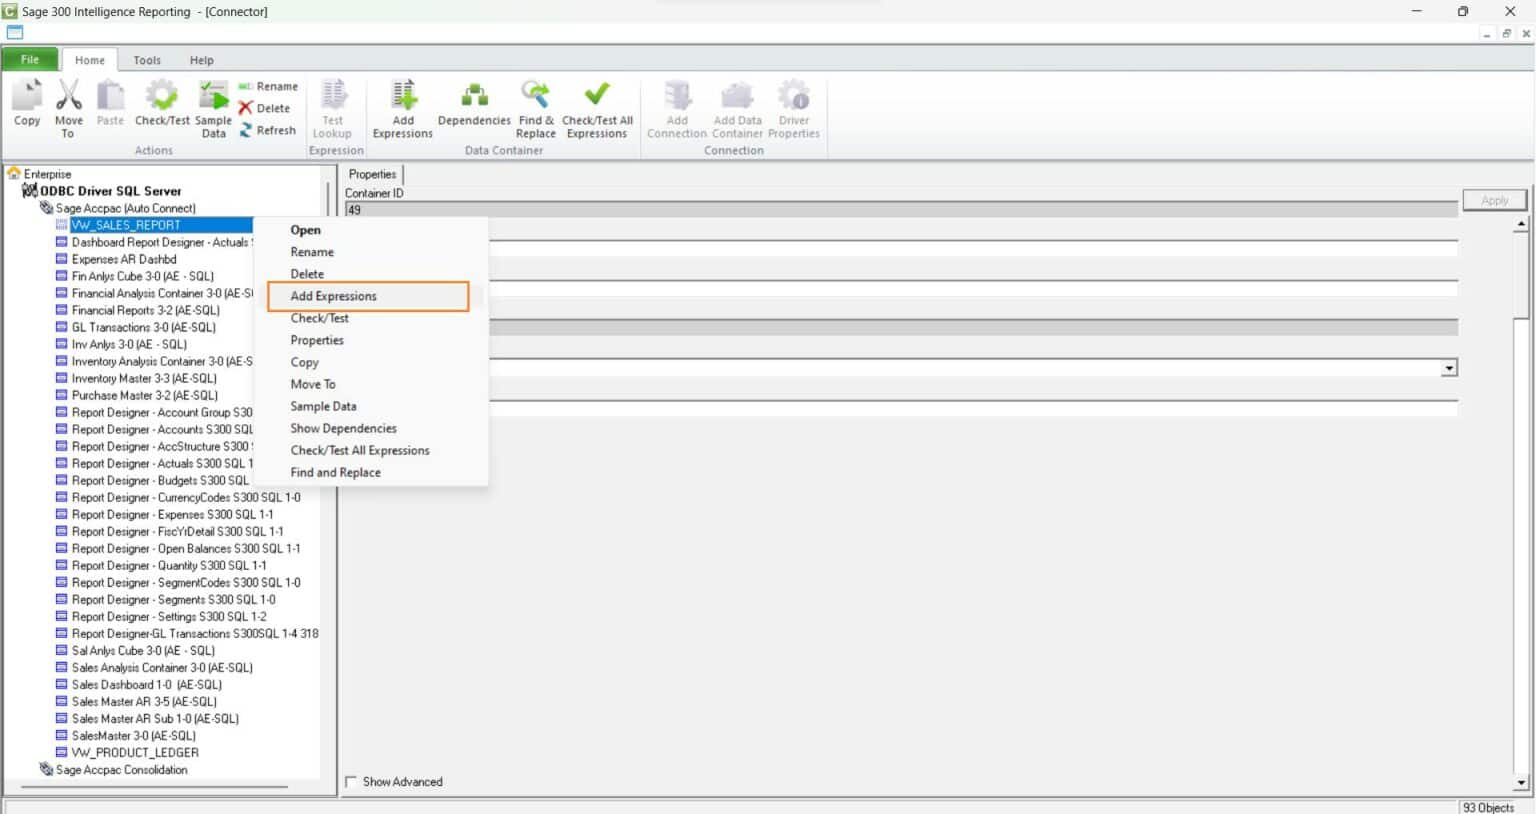Switch to the Tools ribbon tab

click(147, 60)
